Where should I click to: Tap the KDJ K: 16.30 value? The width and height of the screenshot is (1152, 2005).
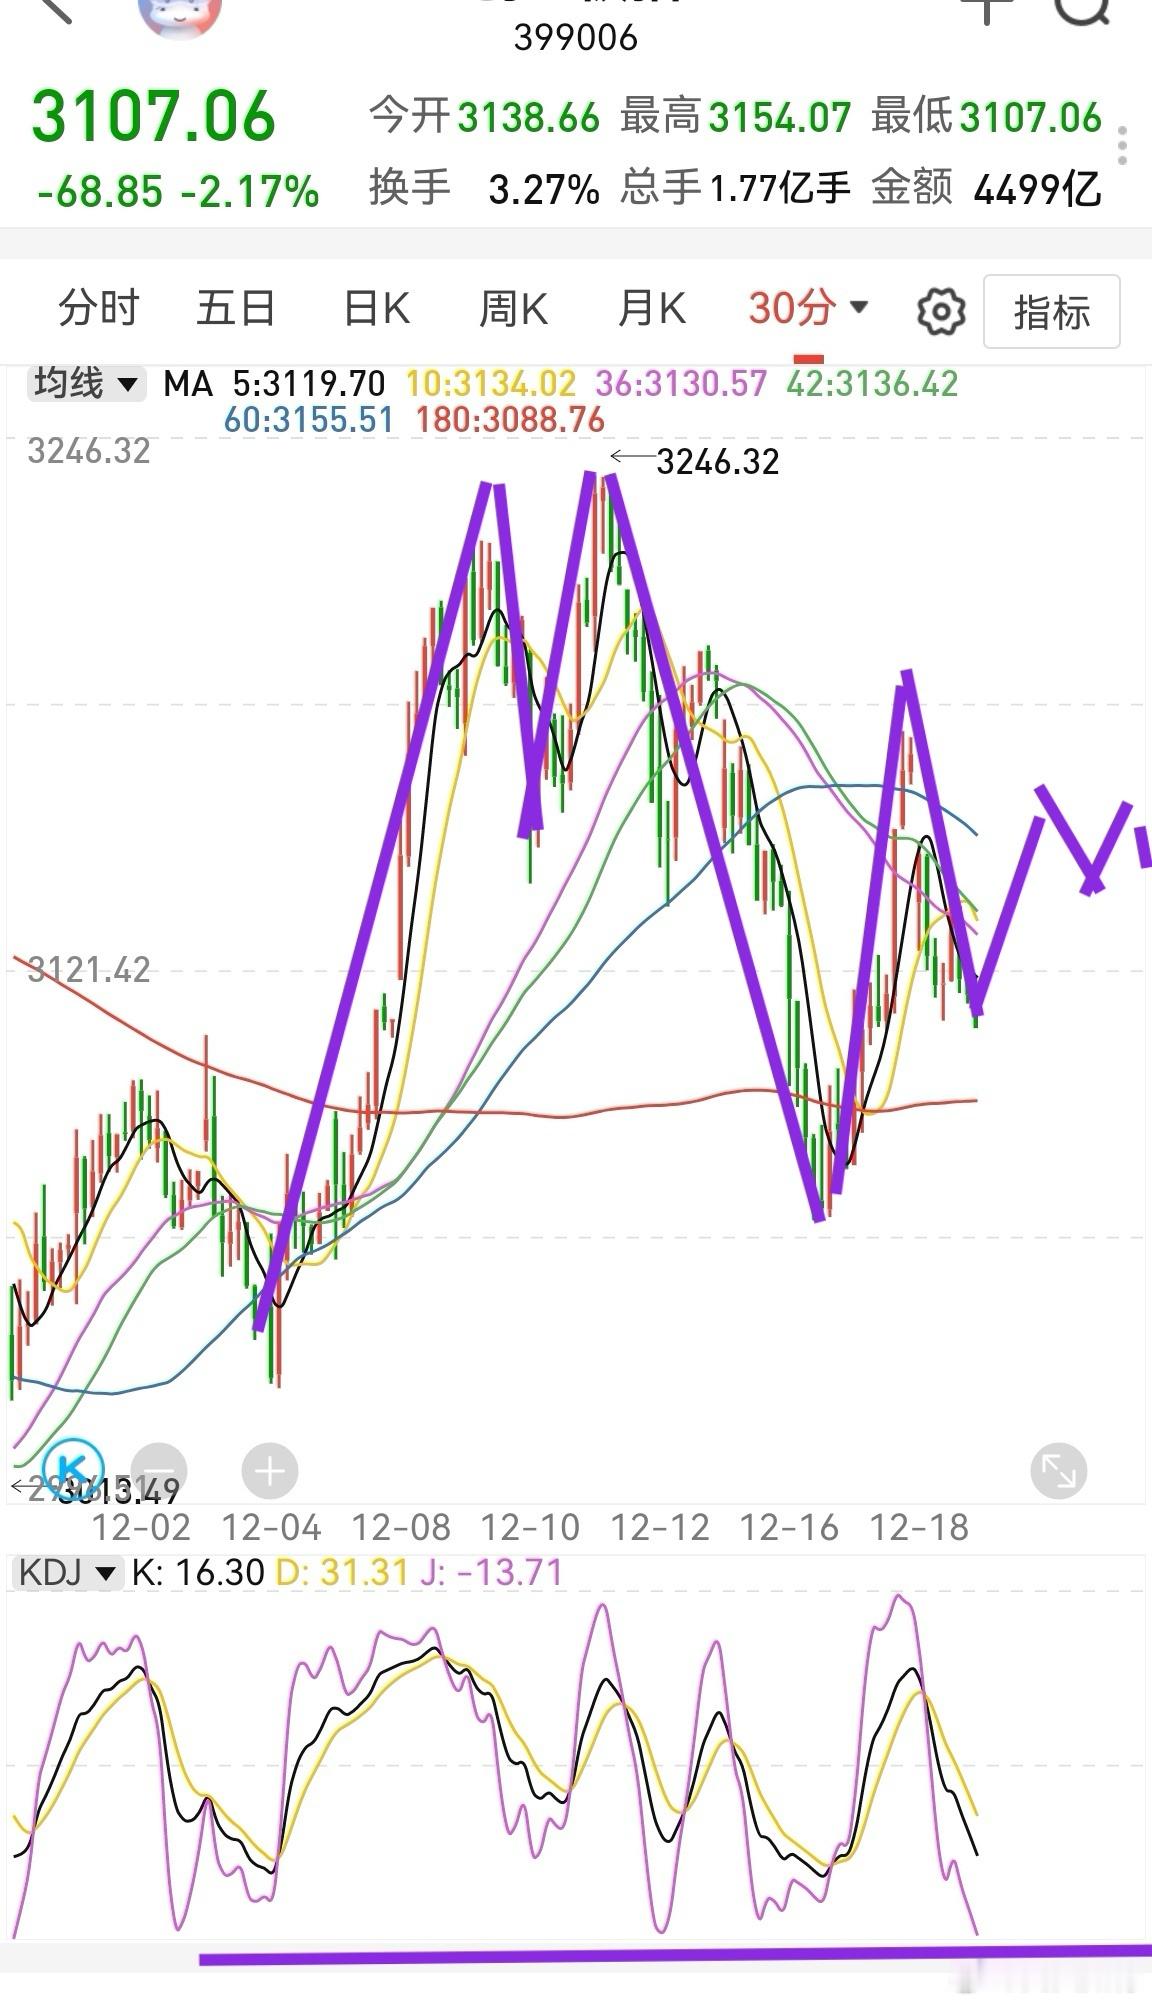tap(198, 1573)
